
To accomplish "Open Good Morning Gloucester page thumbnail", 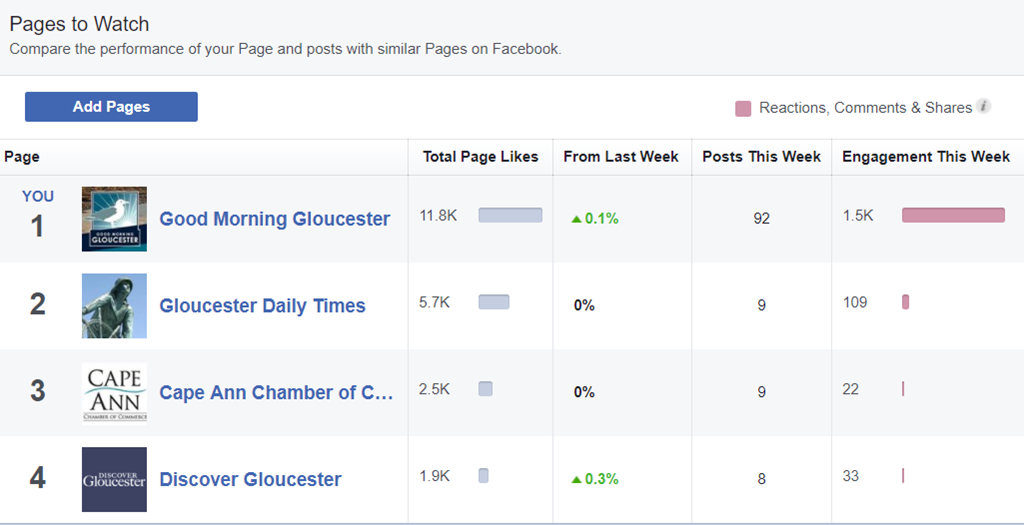I will tap(114, 219).
